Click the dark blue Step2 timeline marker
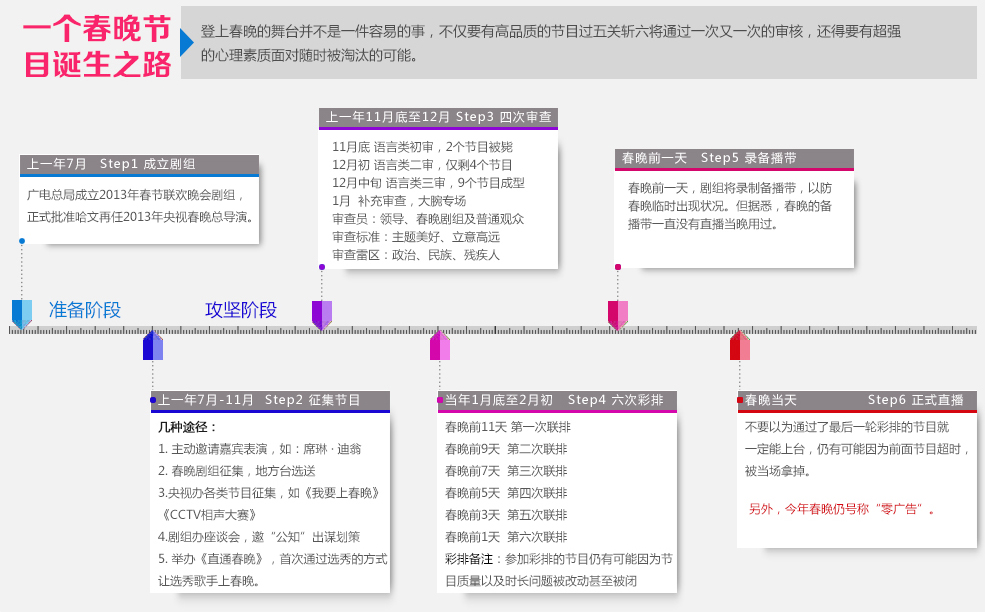 [x=152, y=344]
